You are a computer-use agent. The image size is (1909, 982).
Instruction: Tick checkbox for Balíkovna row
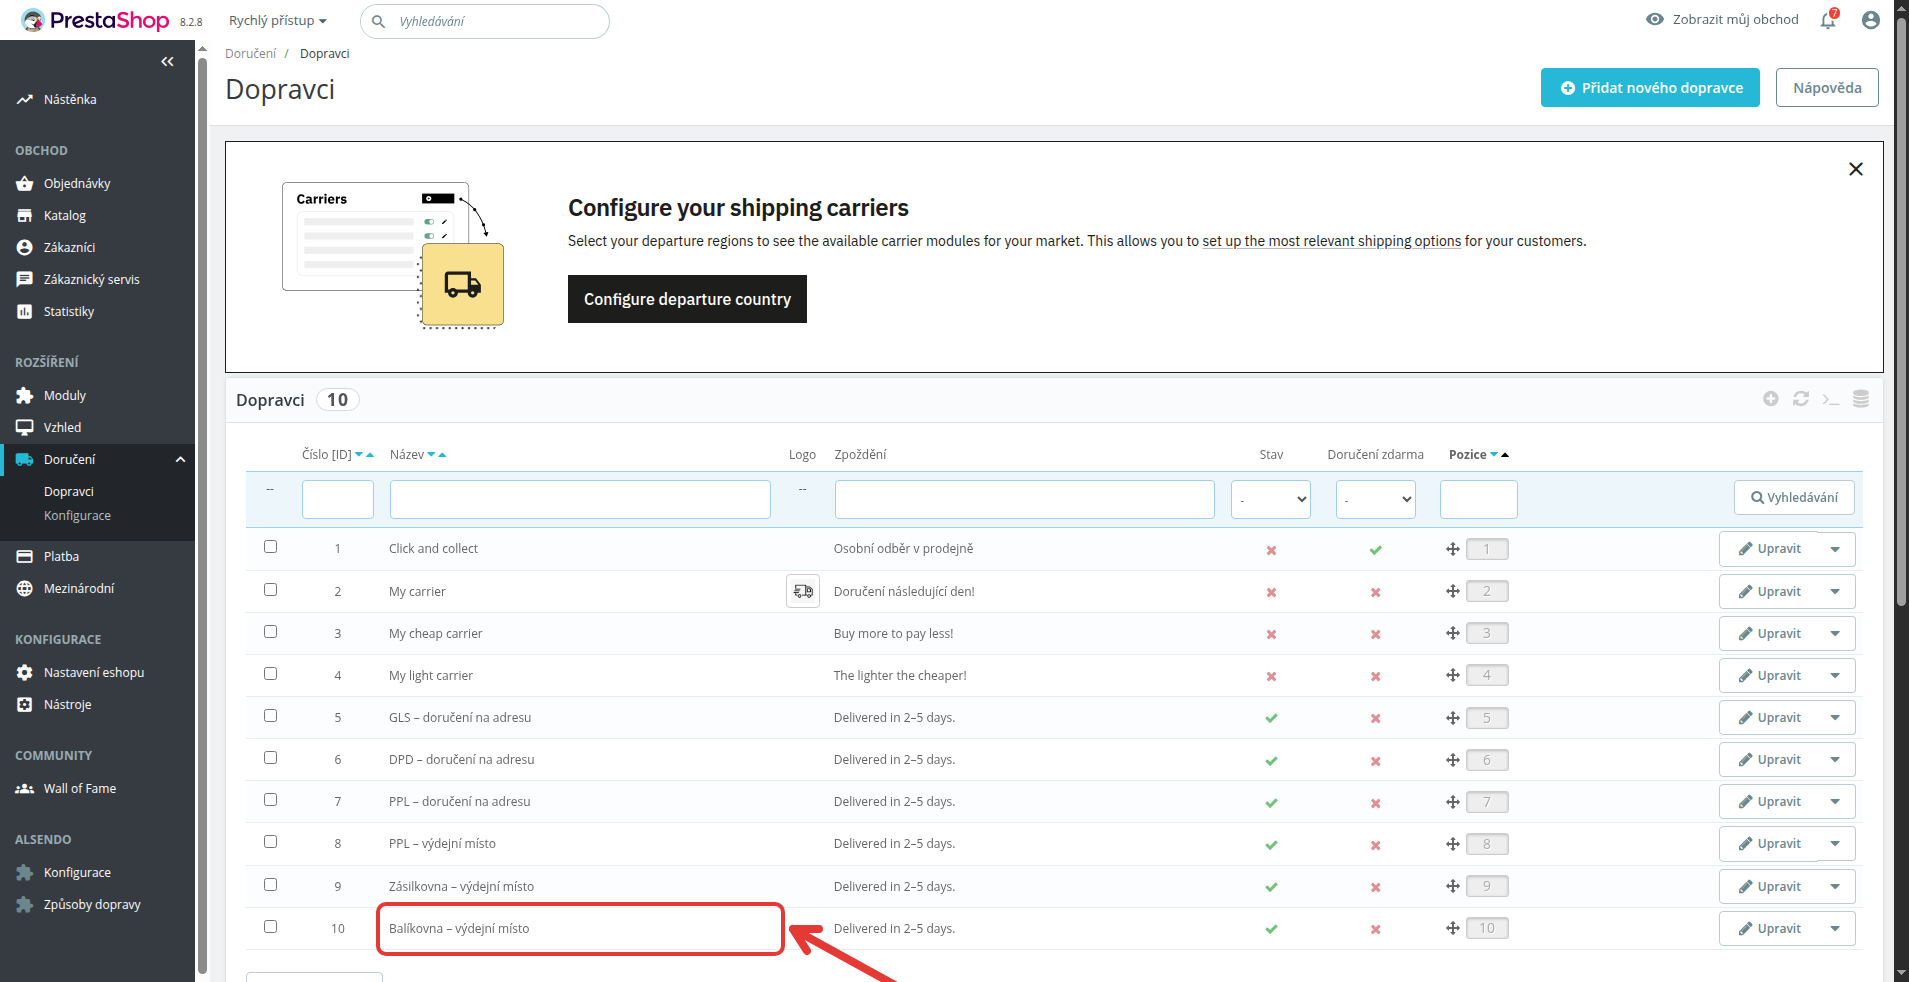(270, 927)
